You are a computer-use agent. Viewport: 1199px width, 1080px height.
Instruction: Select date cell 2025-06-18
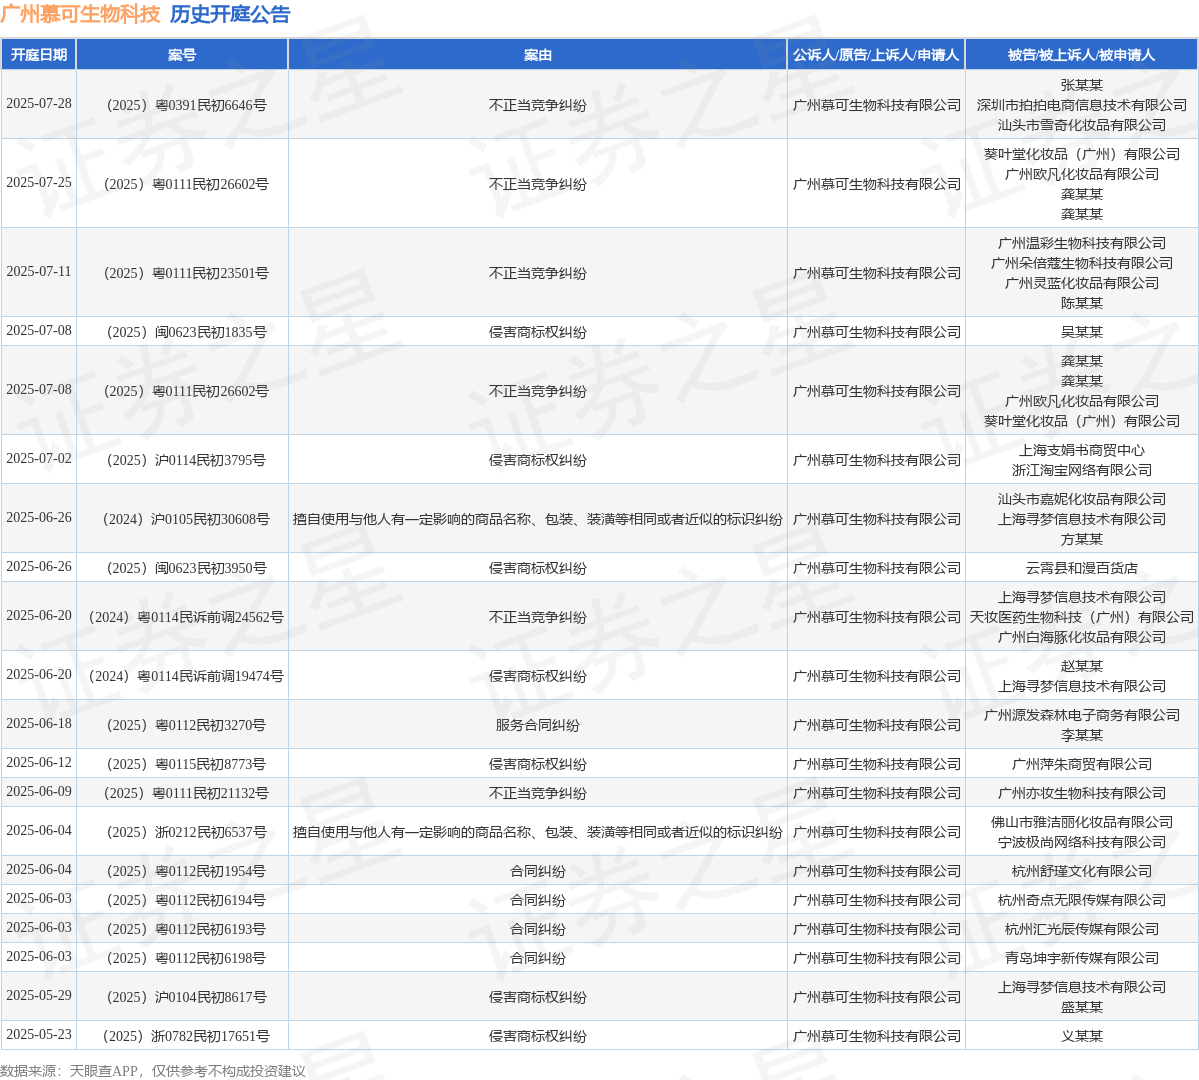tap(39, 723)
